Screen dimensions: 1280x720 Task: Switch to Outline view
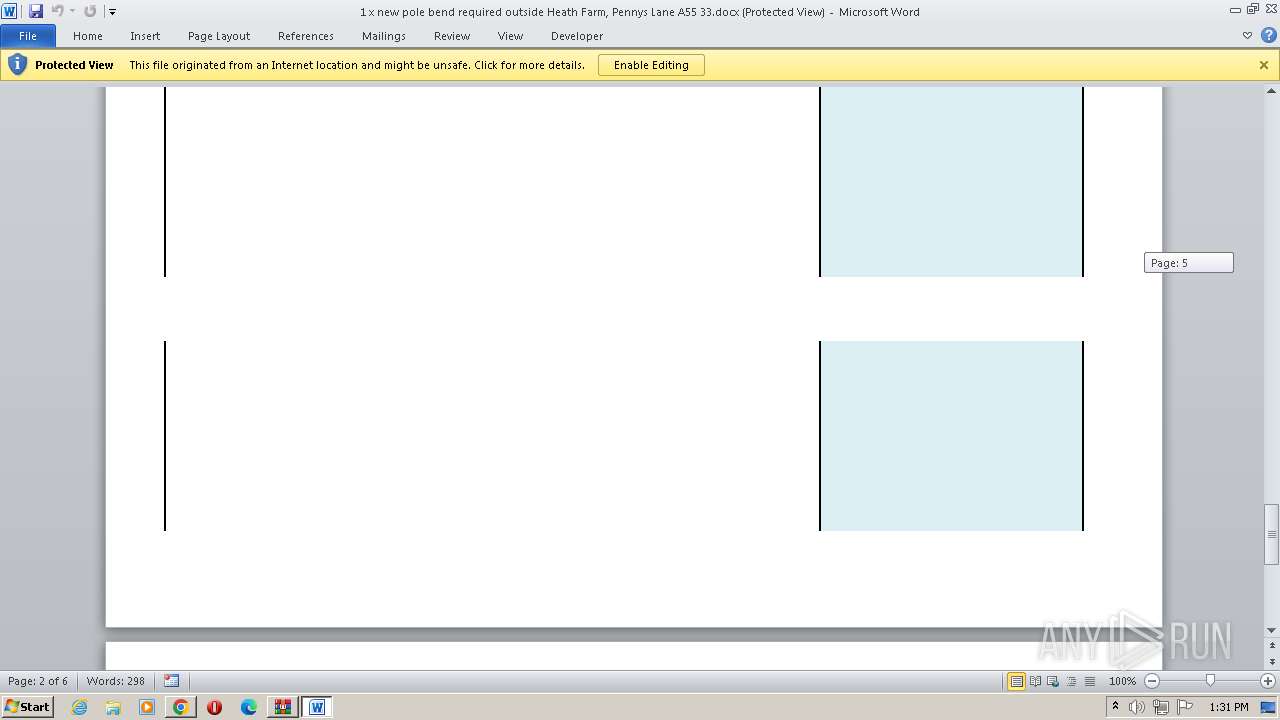pyautogui.click(x=1072, y=681)
